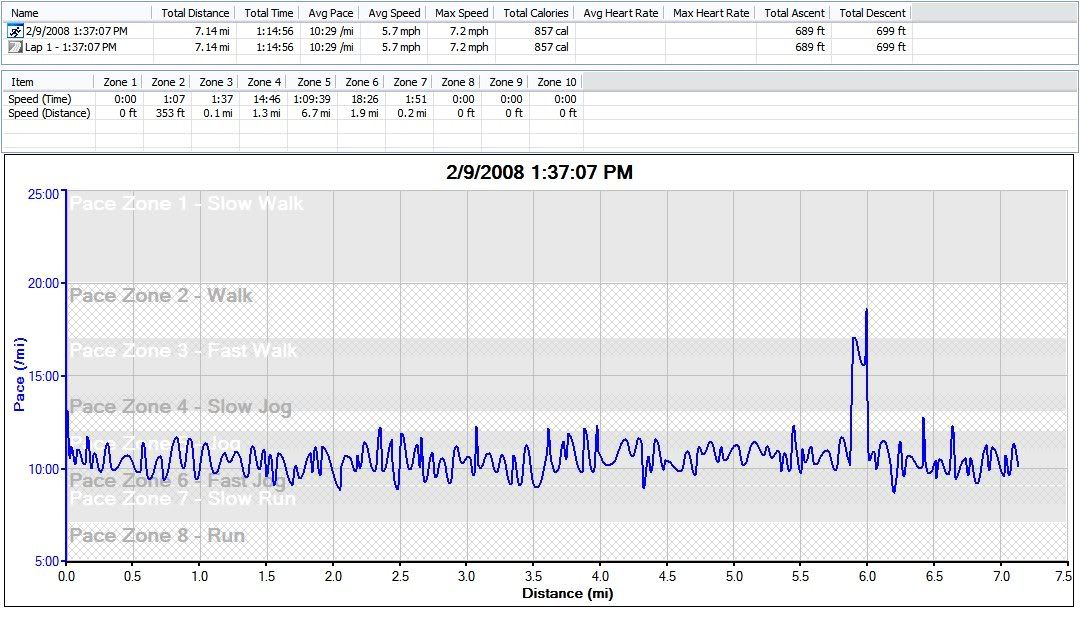This screenshot has height=638, width=1080.
Task: Sort by the Total Ascent column
Action: click(794, 13)
